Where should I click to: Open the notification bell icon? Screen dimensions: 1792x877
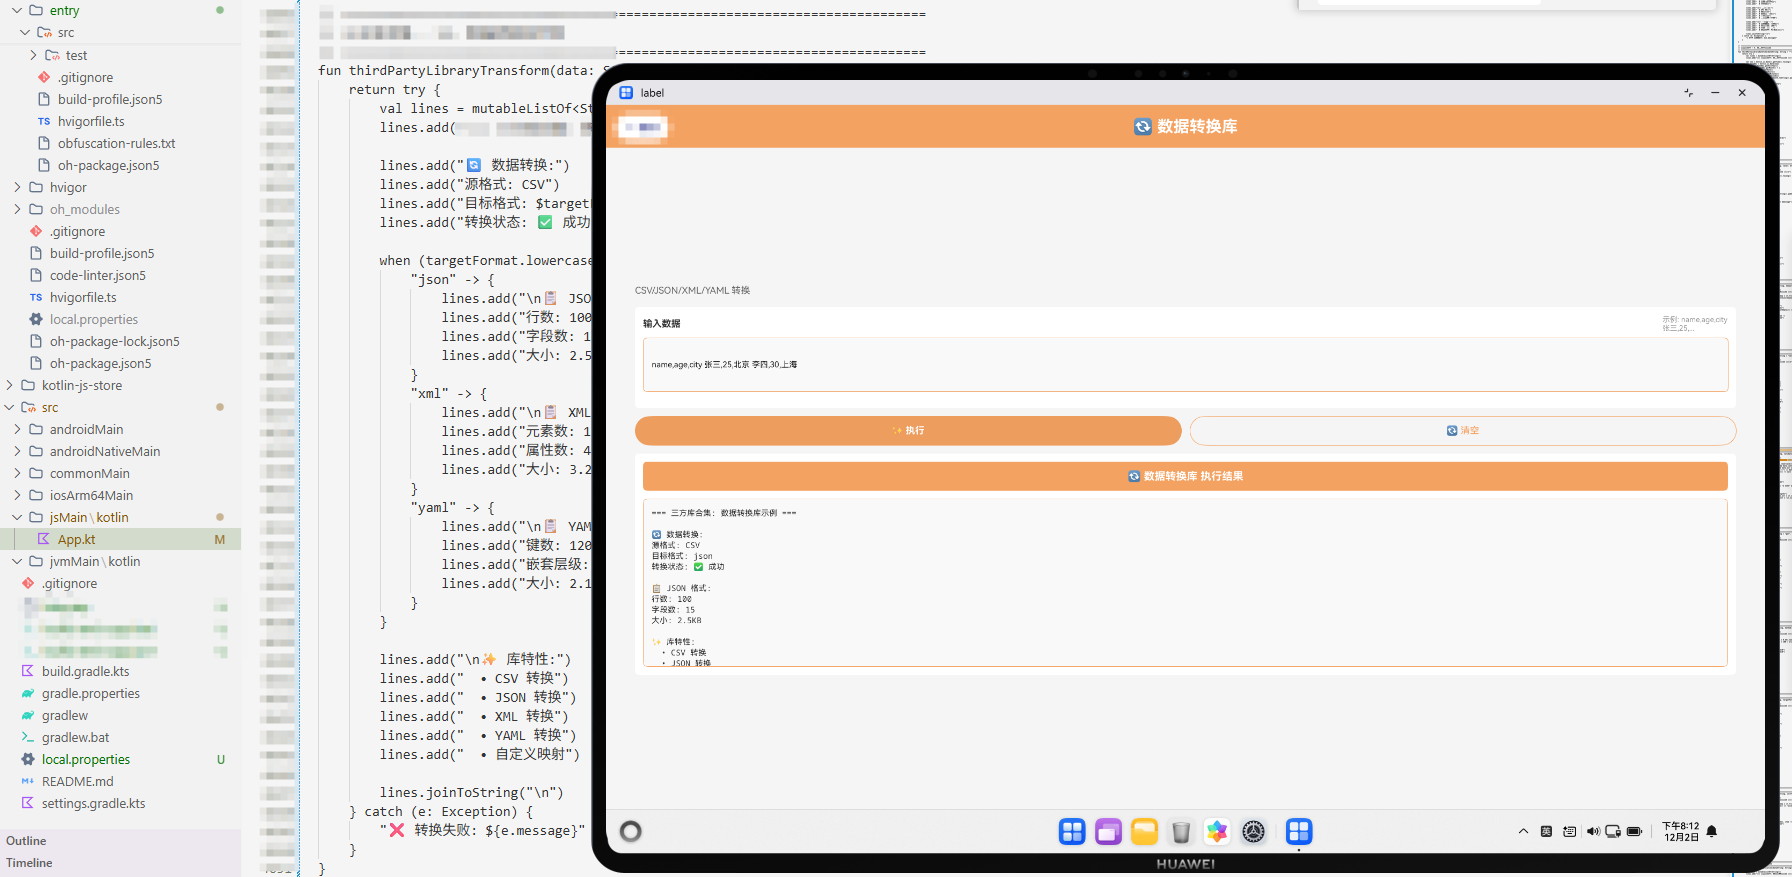tap(1712, 831)
